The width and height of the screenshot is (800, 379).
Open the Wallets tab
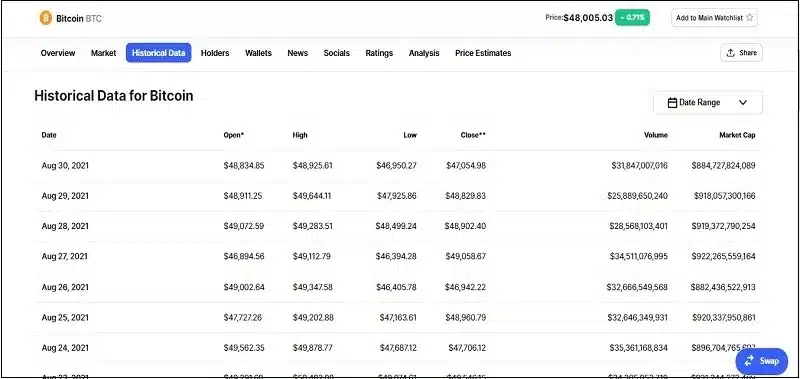tap(258, 53)
